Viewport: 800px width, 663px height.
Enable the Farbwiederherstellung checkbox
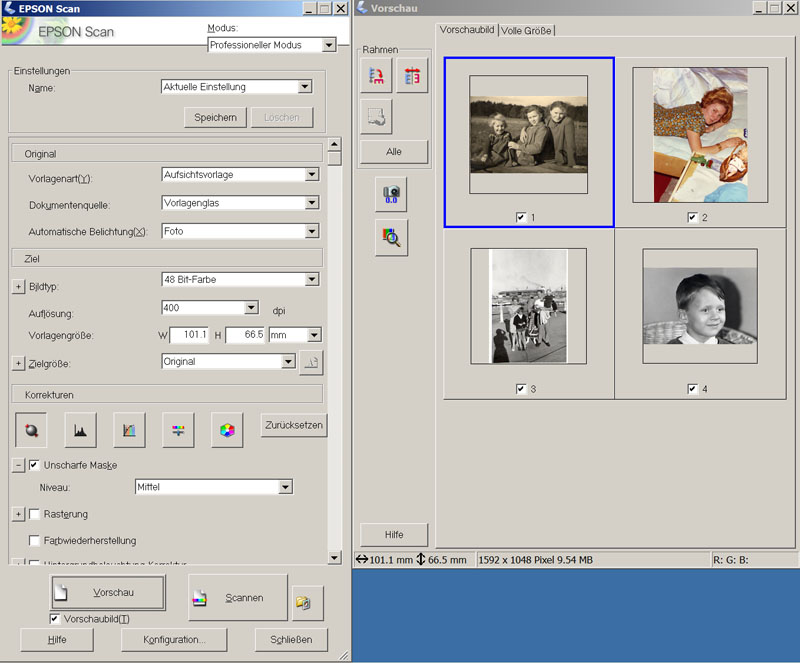pos(34,540)
